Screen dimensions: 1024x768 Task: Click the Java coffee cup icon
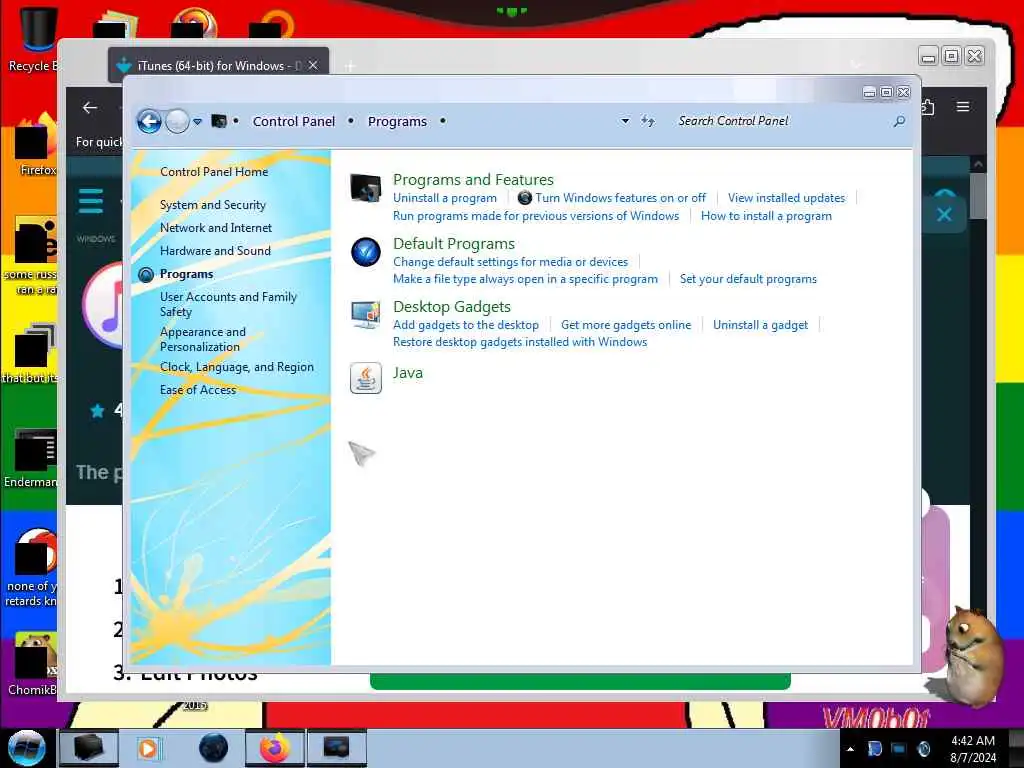[366, 377]
